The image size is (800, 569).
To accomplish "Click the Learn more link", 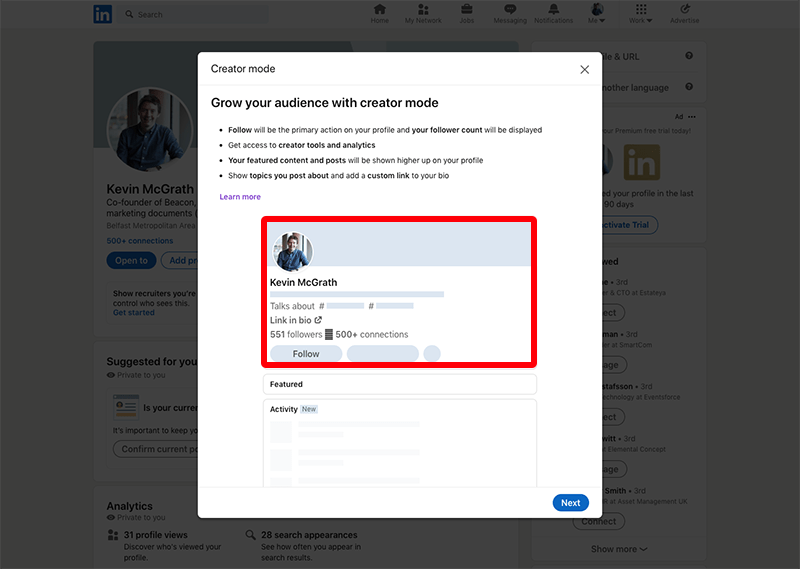I will 240,196.
